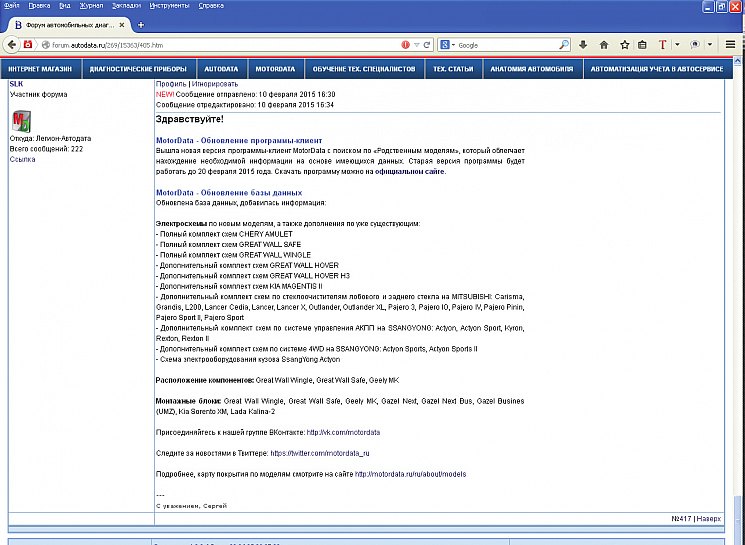Click the Ссылка link under the user info

pyautogui.click(x=22, y=159)
